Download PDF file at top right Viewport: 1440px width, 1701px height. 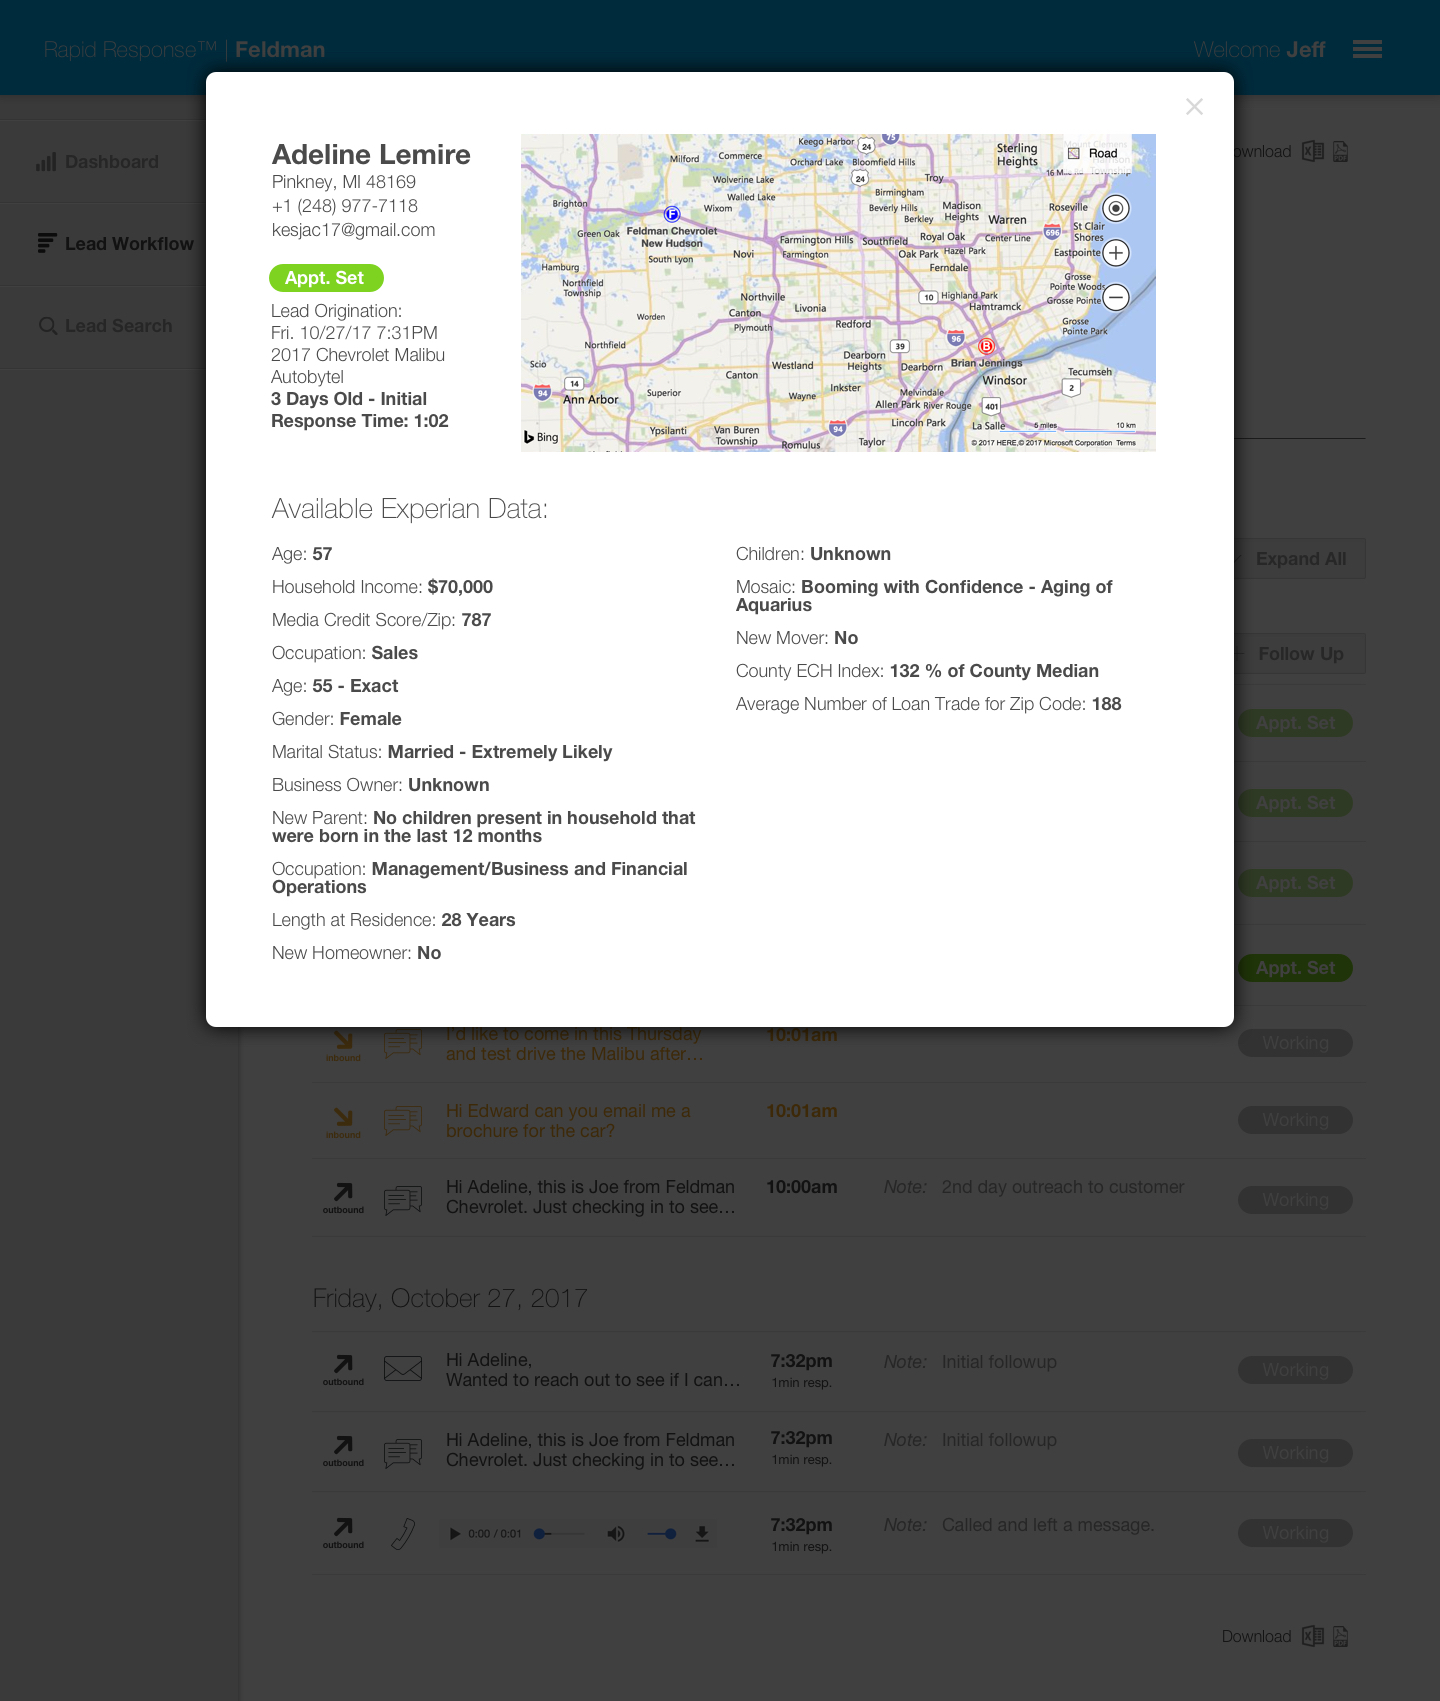pos(1341,151)
